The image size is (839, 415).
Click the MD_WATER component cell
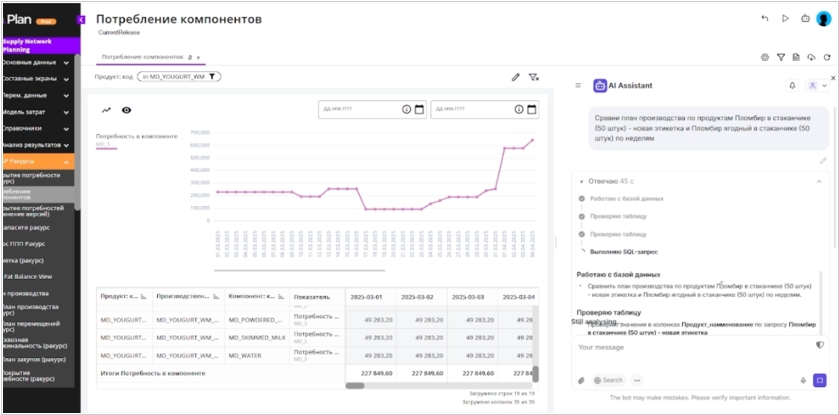click(257, 355)
